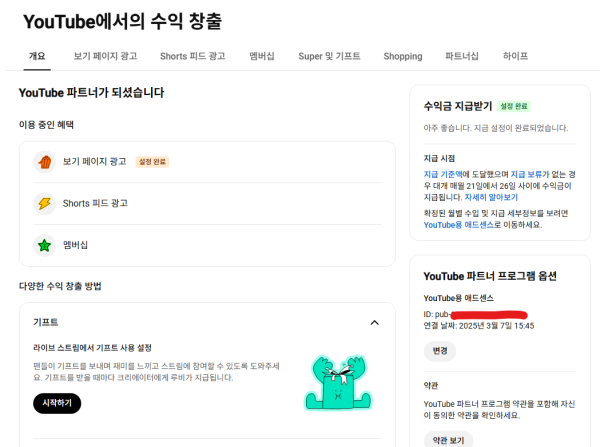The image size is (600, 447).
Task: Click the 연결 날짜 2025년 3월 7일 text
Action: 479,326
